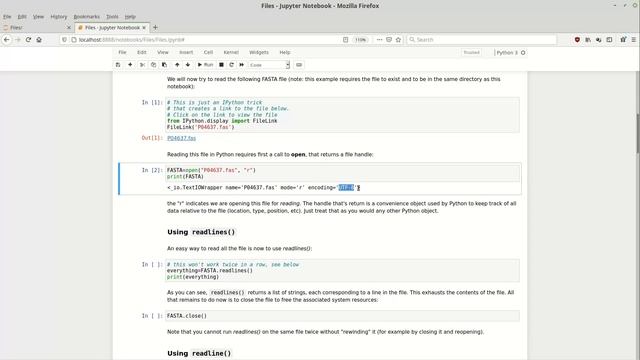Run the selected cell
This screenshot has height=360, width=640.
(x=205, y=65)
